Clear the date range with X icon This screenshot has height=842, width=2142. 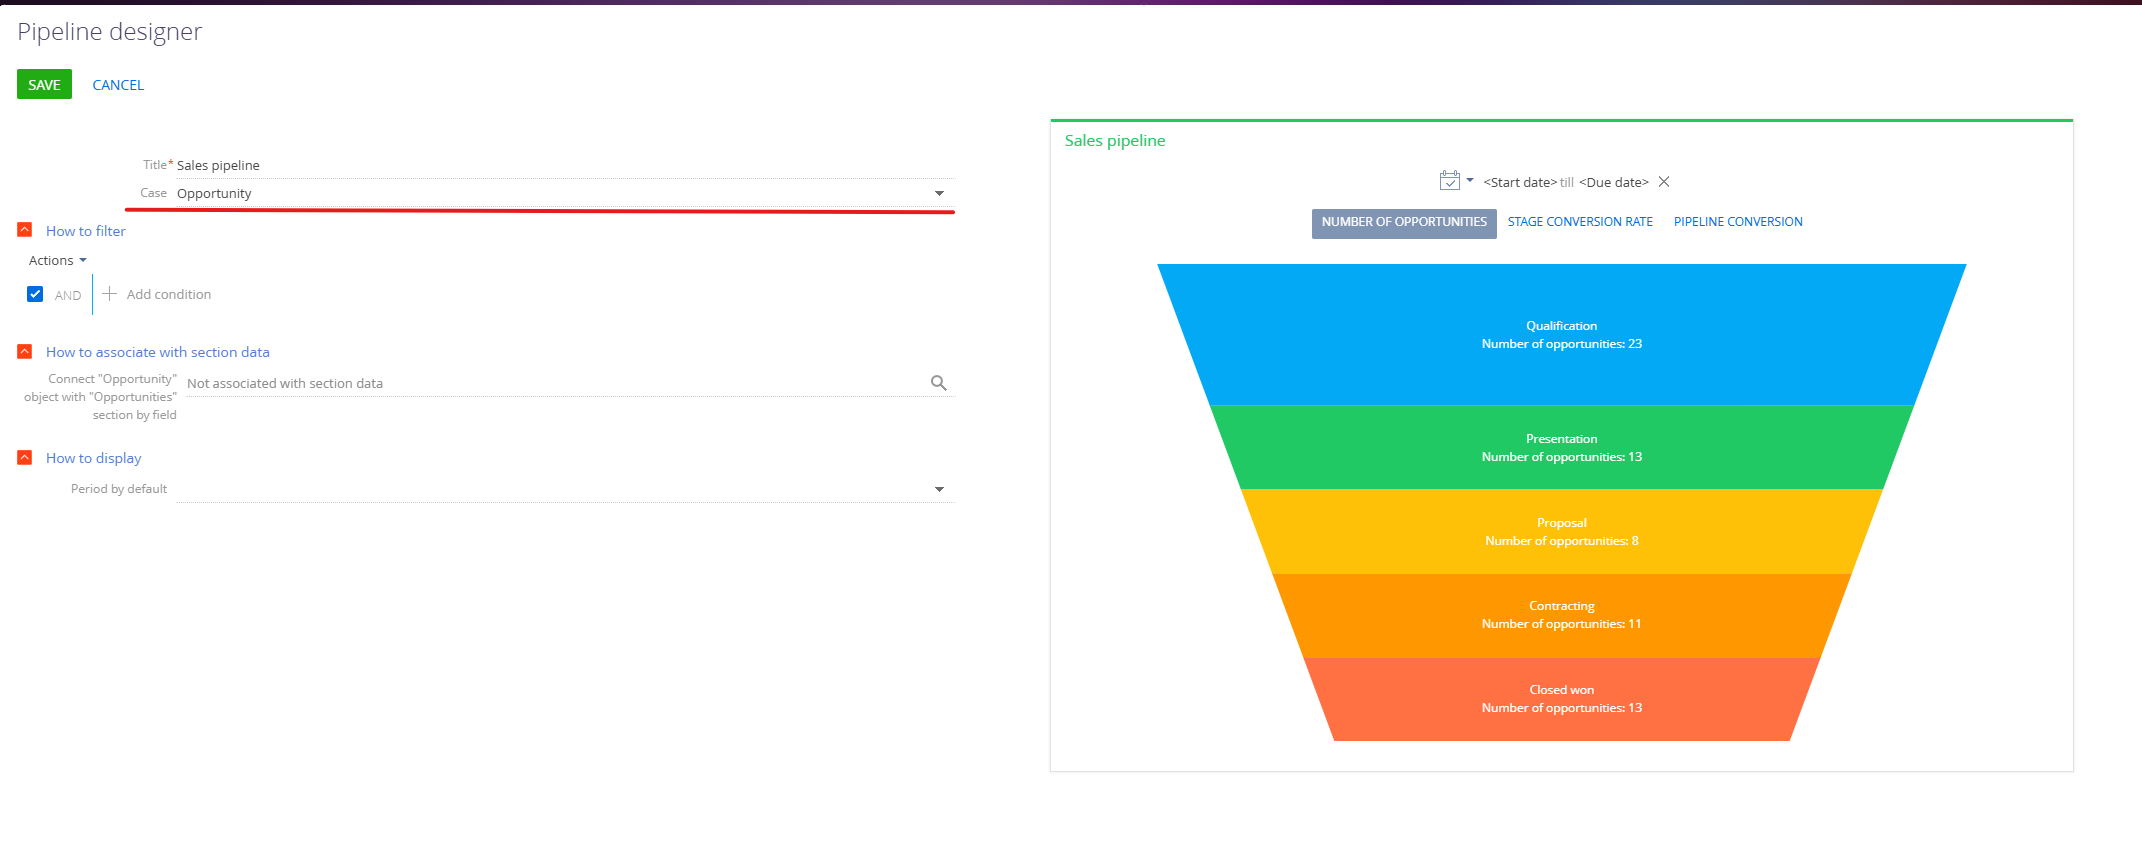(x=1664, y=182)
